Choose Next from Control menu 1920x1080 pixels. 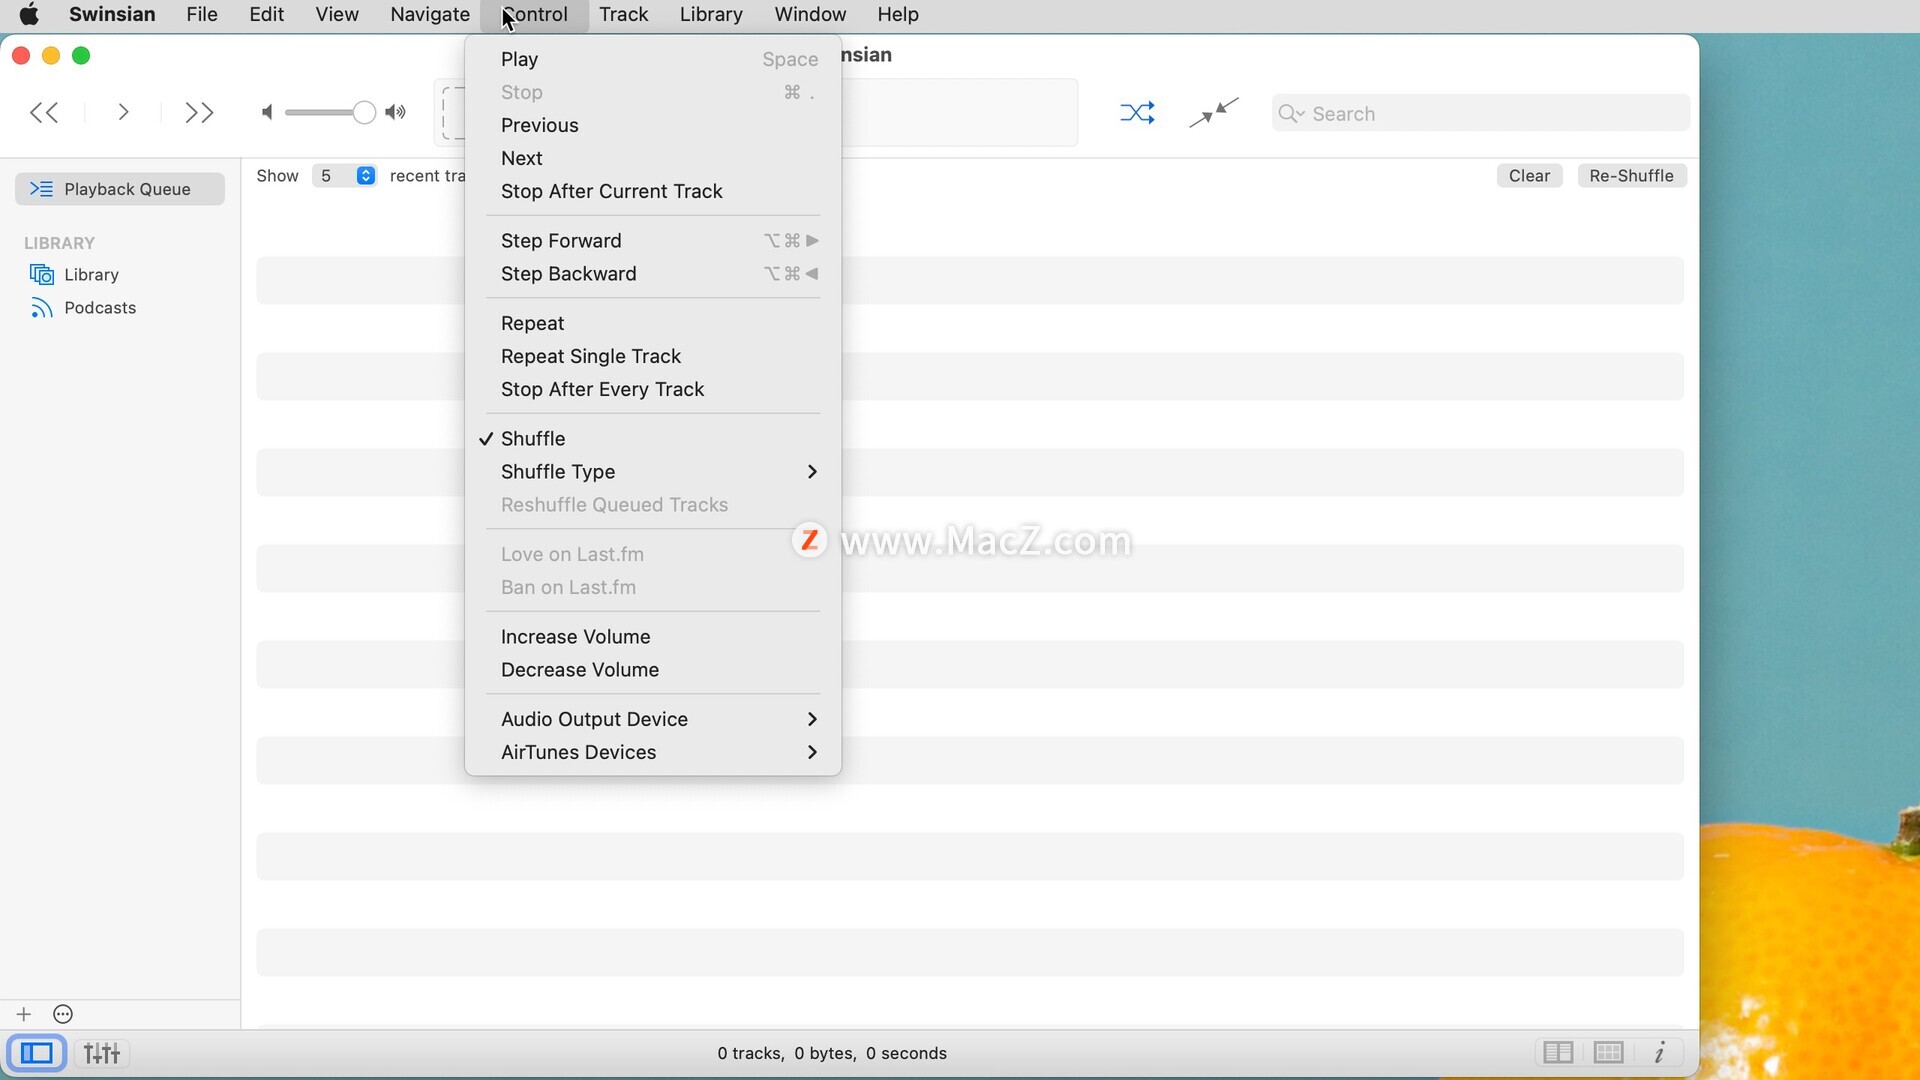[653, 158]
